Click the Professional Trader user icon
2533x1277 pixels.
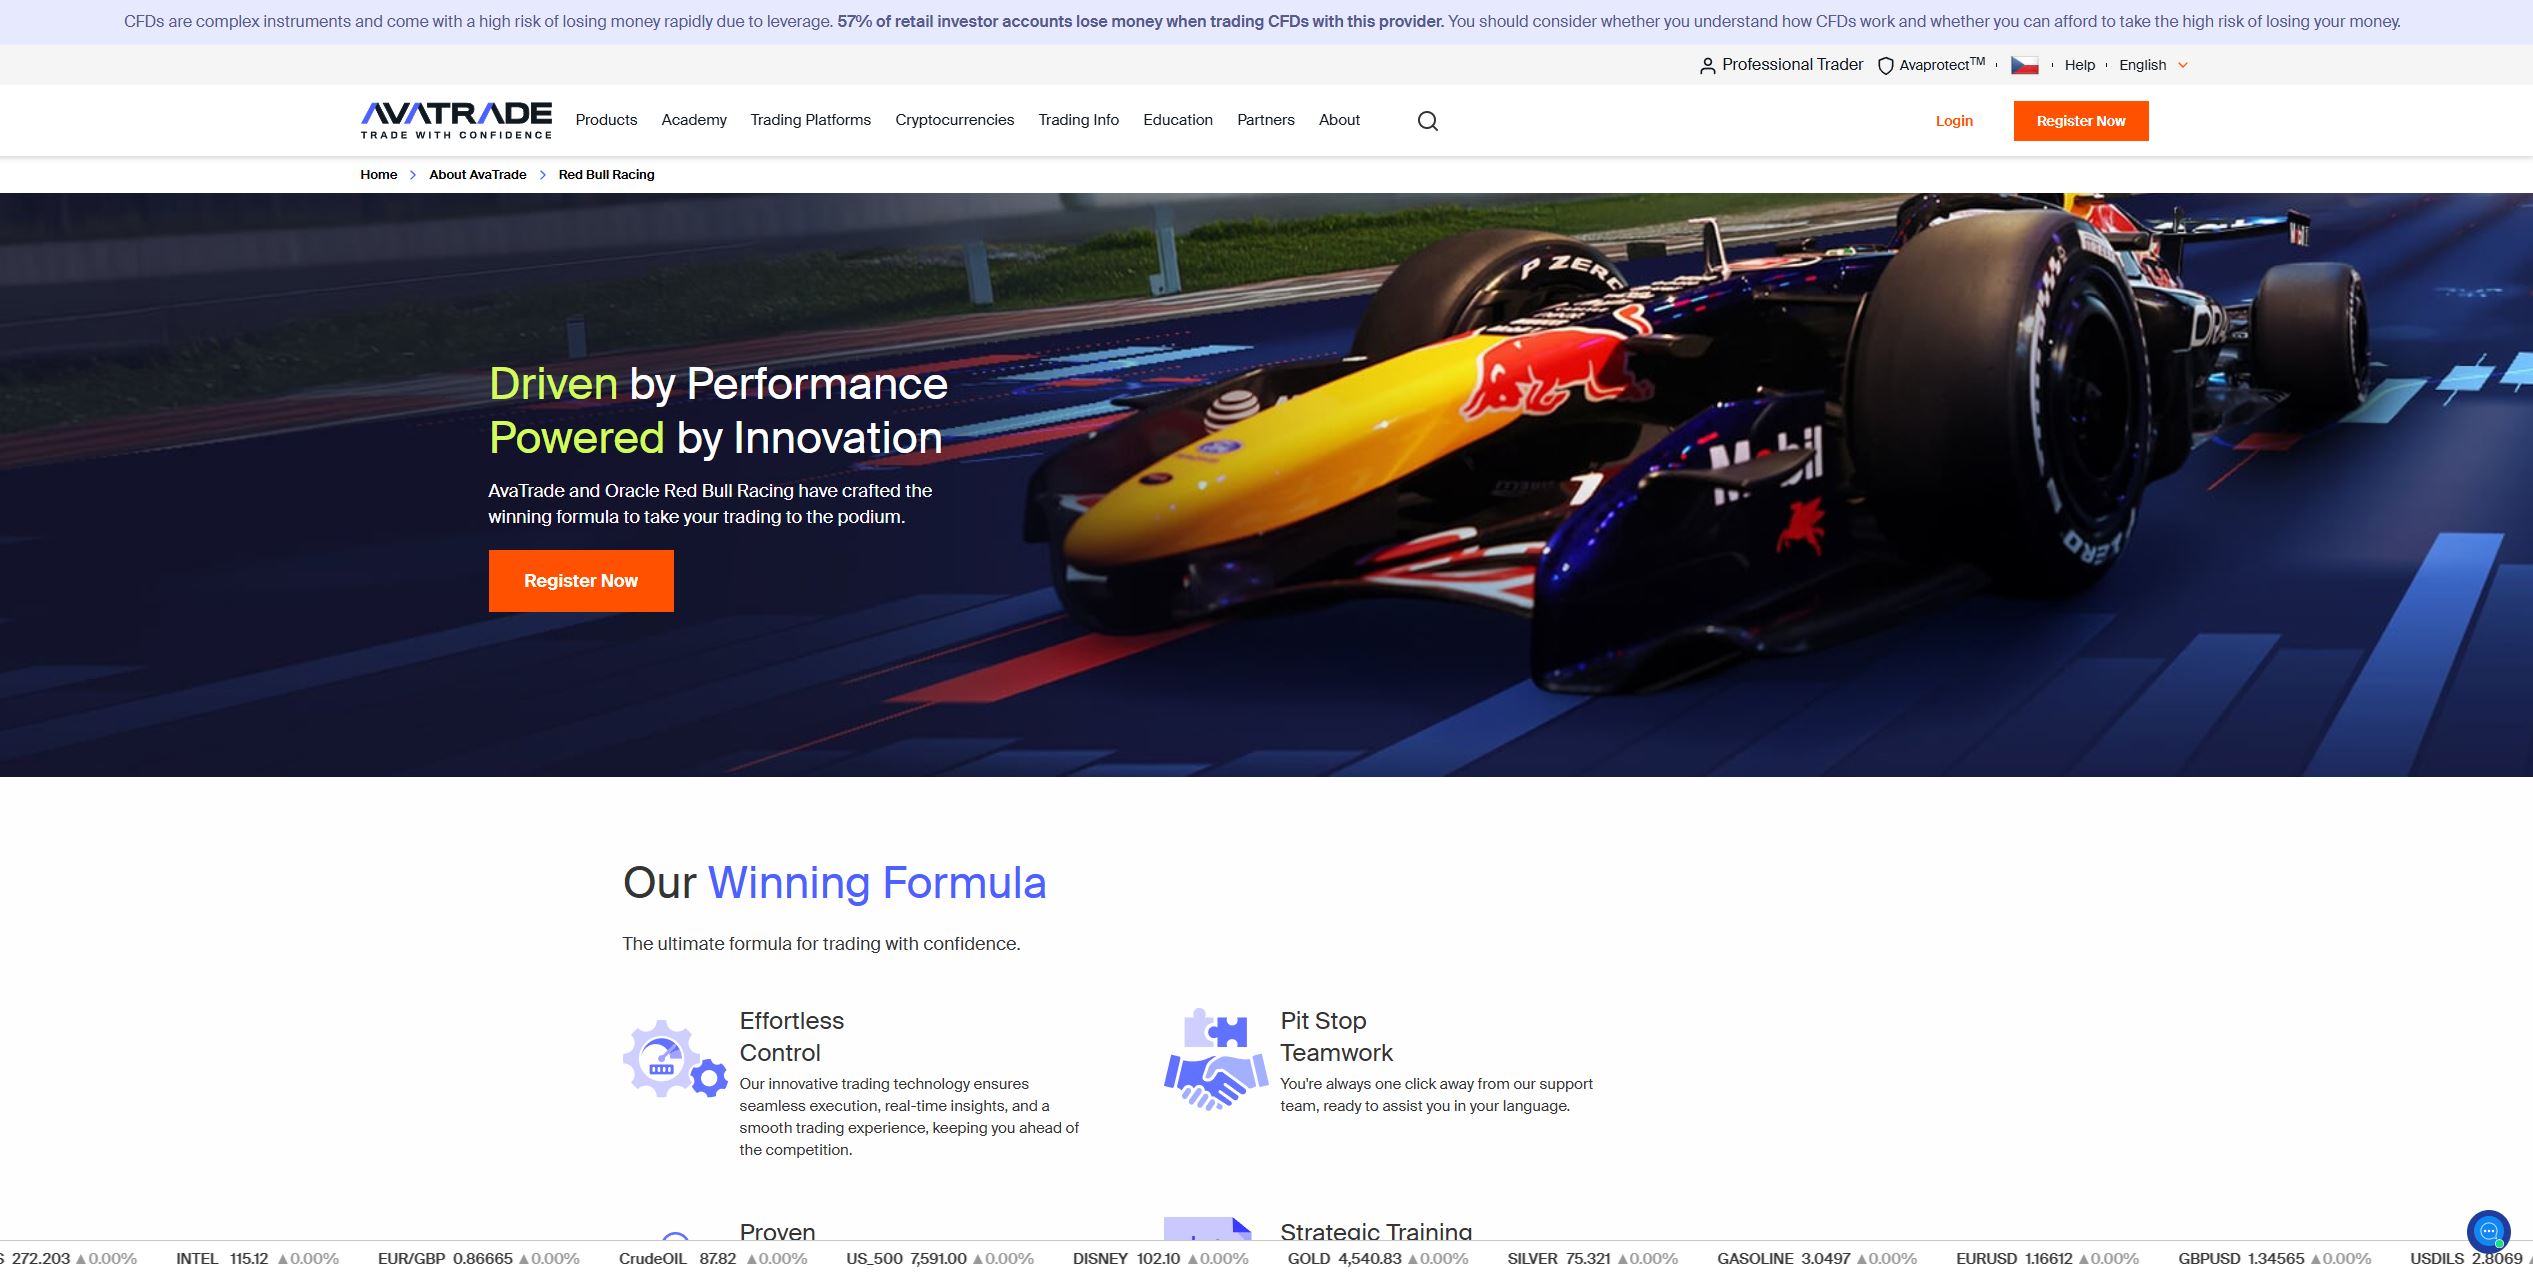pyautogui.click(x=1708, y=66)
